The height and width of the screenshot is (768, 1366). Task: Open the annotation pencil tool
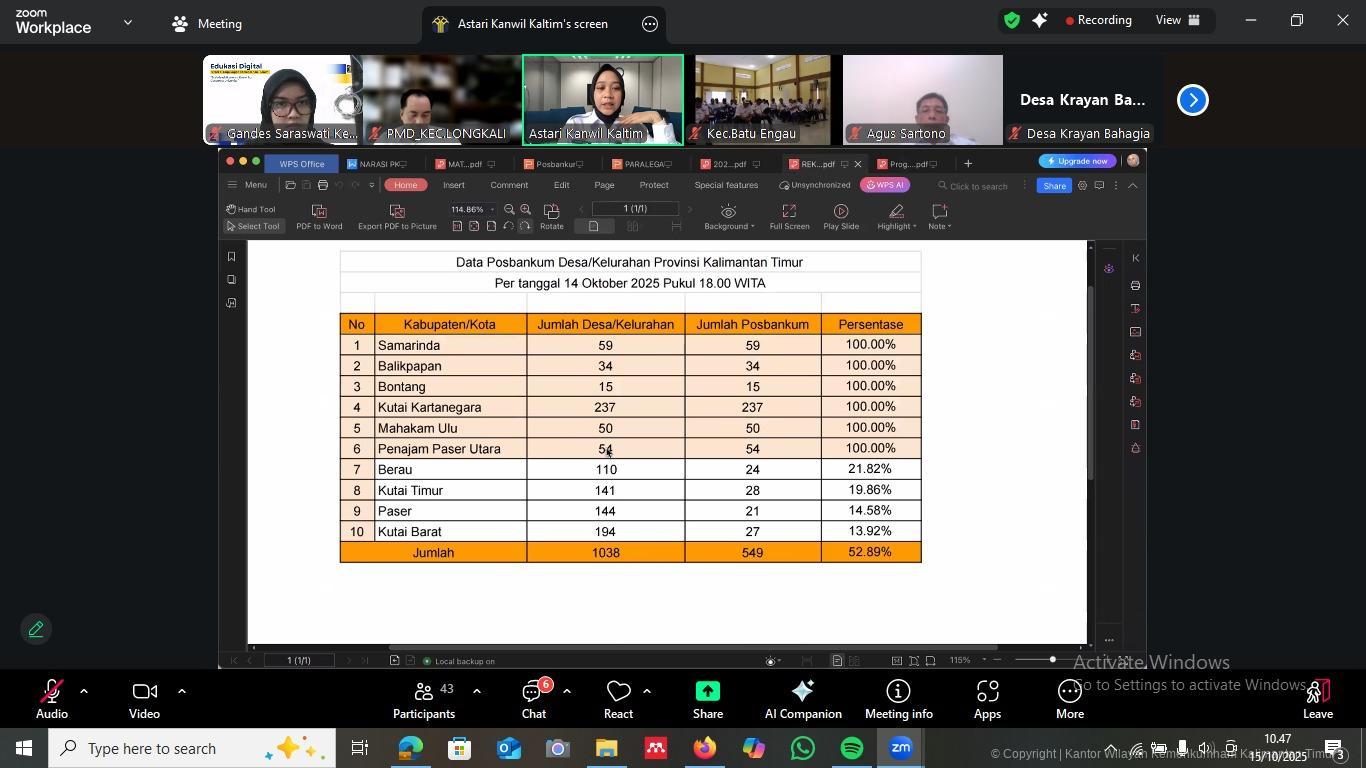(36, 629)
